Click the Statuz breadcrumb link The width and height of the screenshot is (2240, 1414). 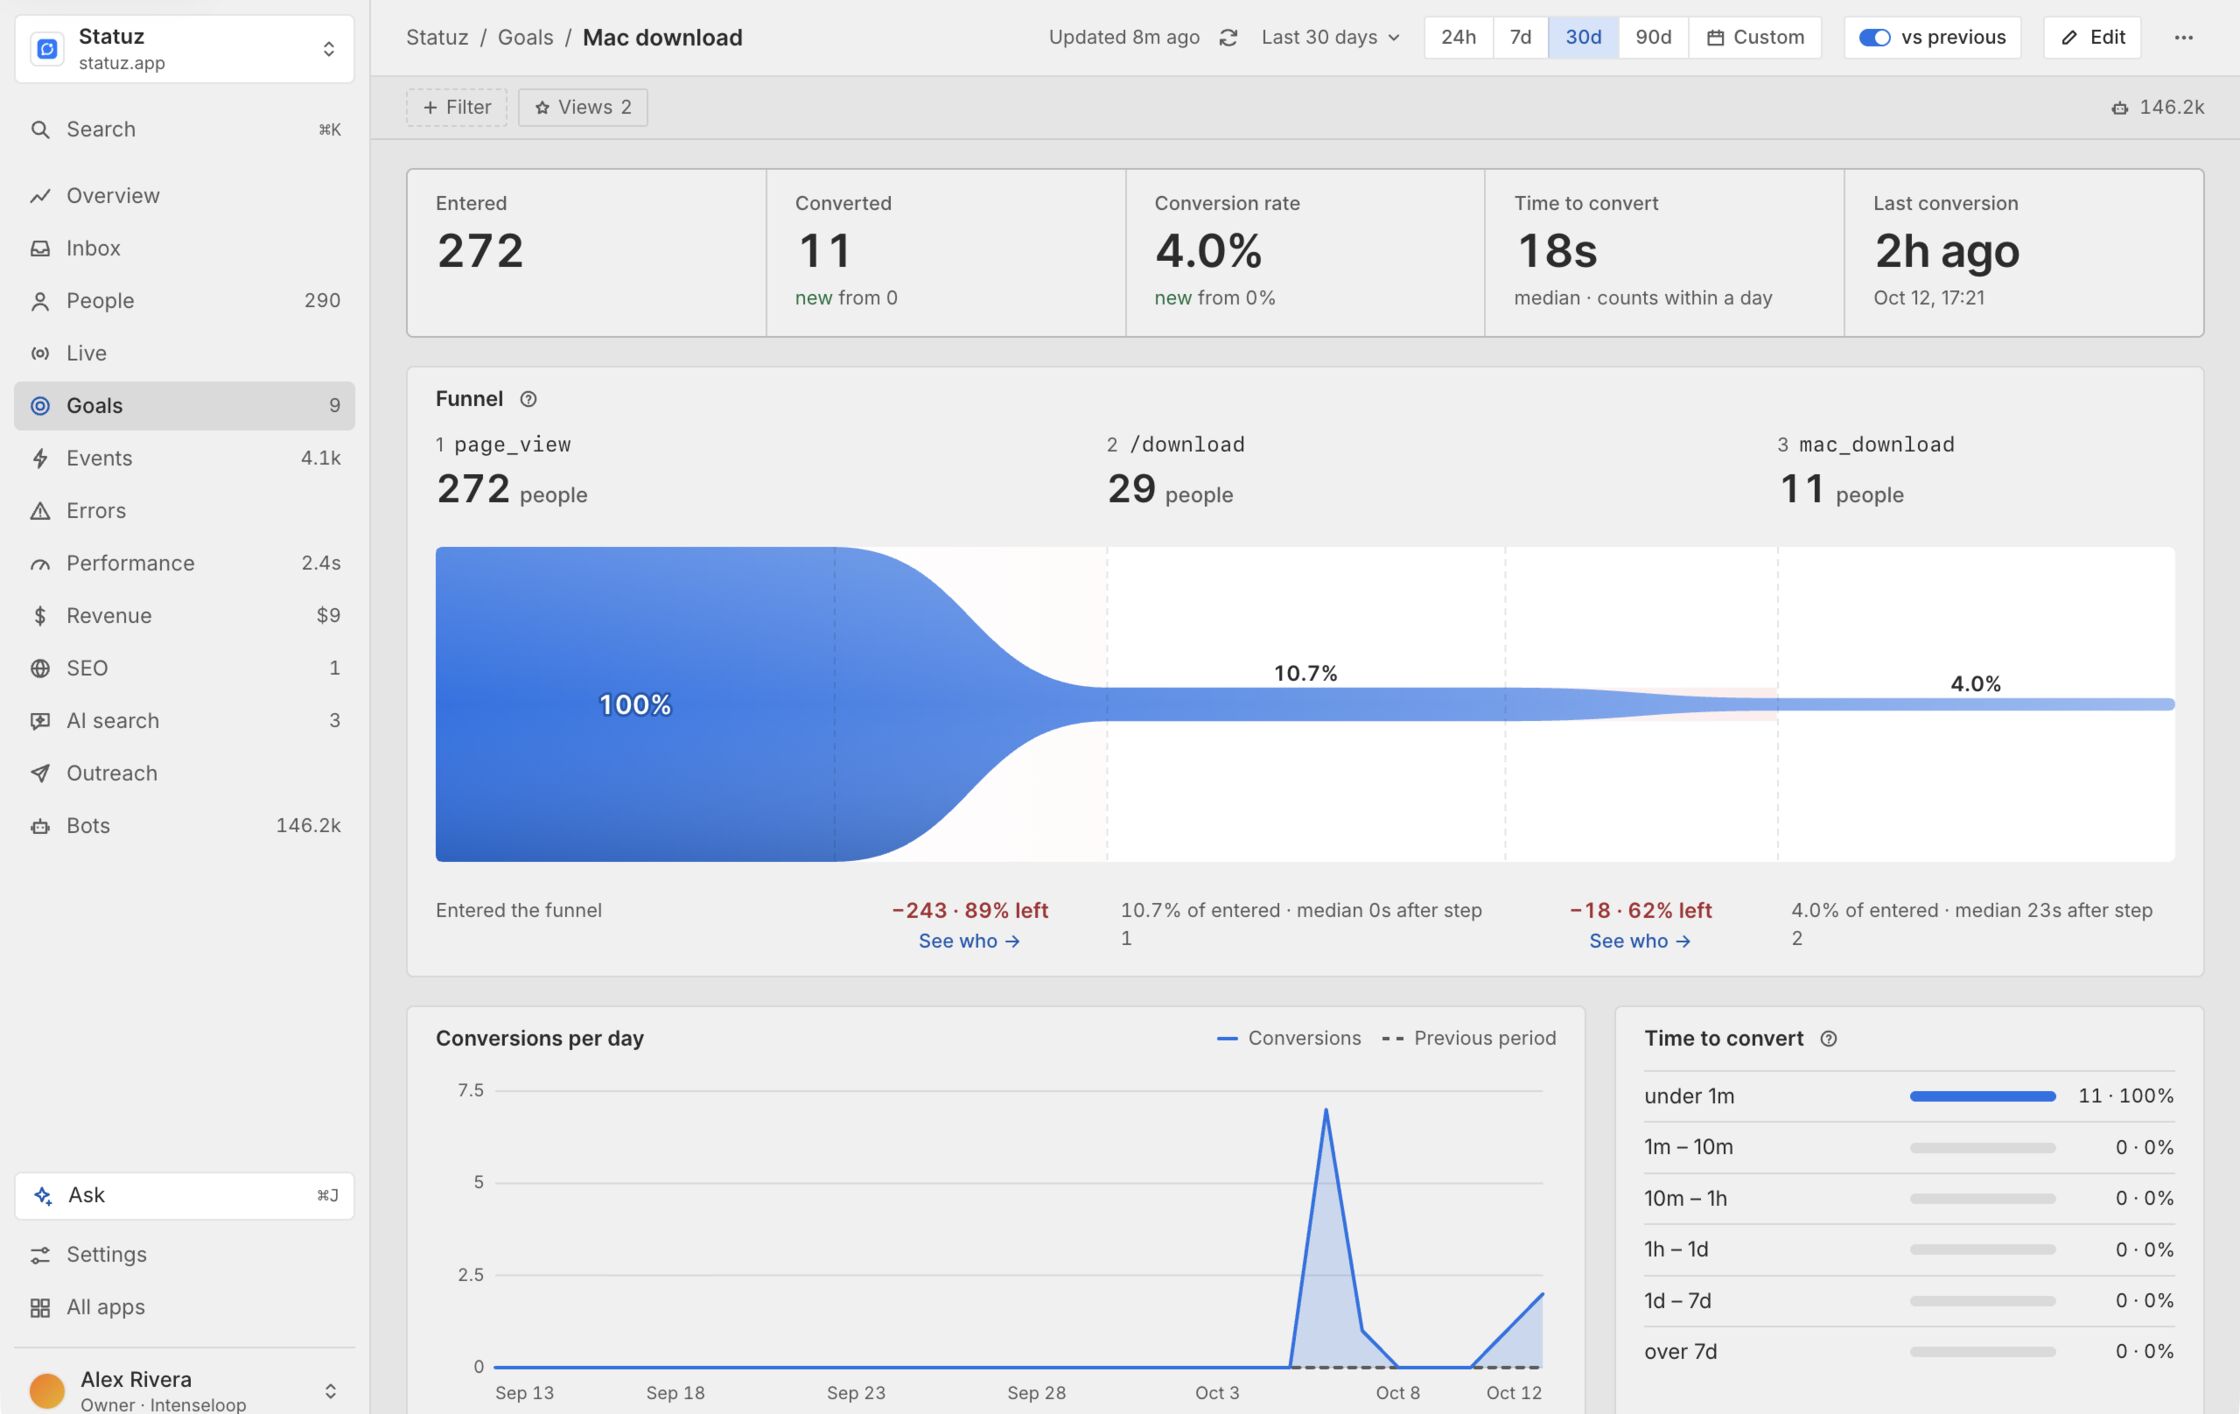437,38
